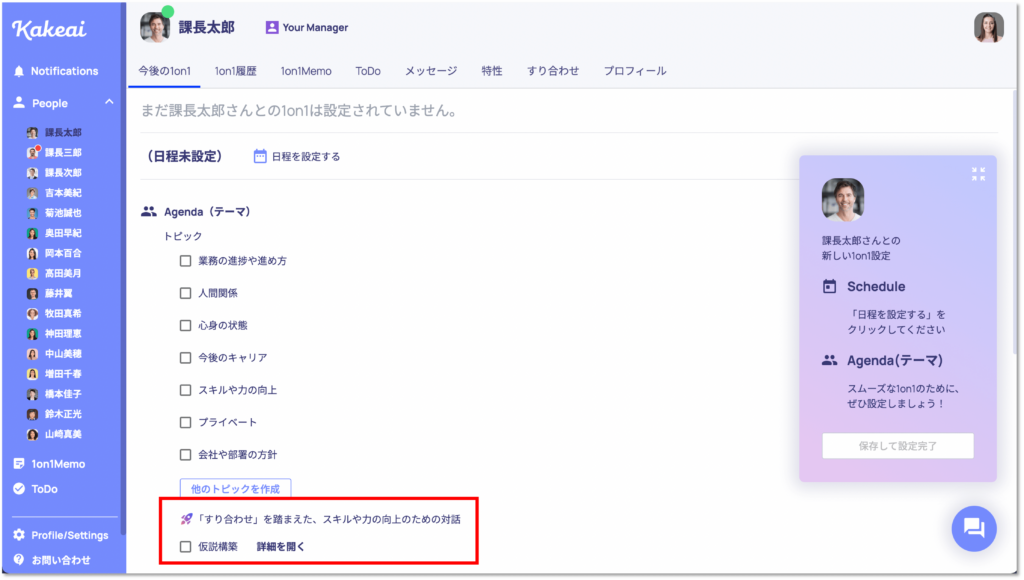Click Schedule calendar icon in side panel

click(829, 287)
